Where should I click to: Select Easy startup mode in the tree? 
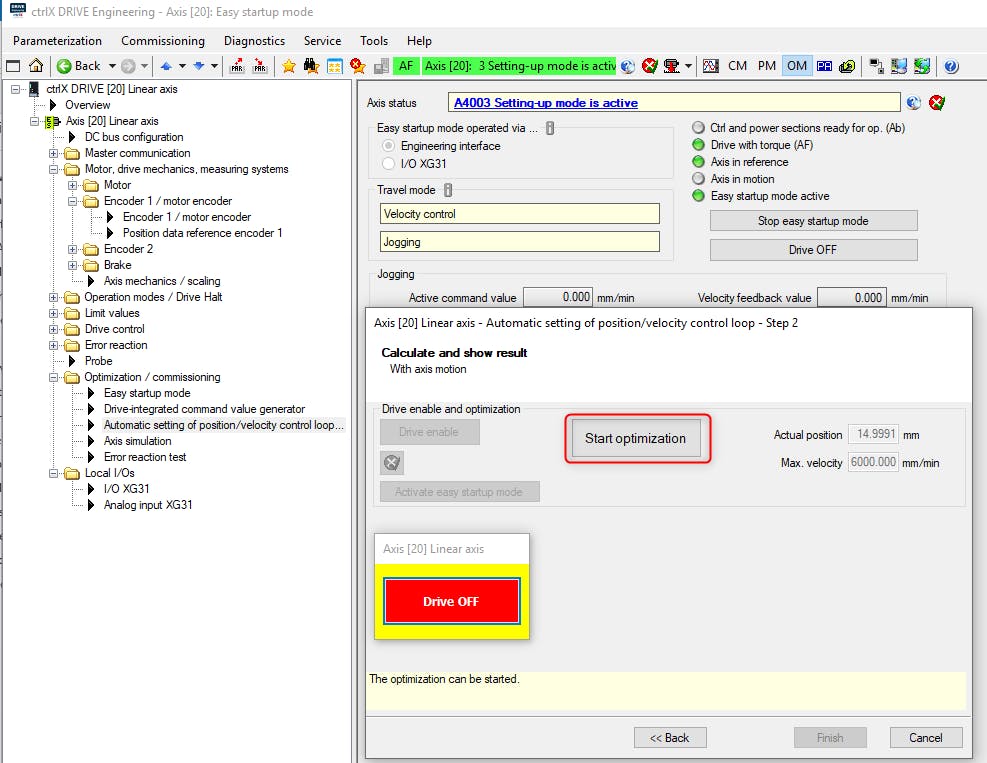147,393
